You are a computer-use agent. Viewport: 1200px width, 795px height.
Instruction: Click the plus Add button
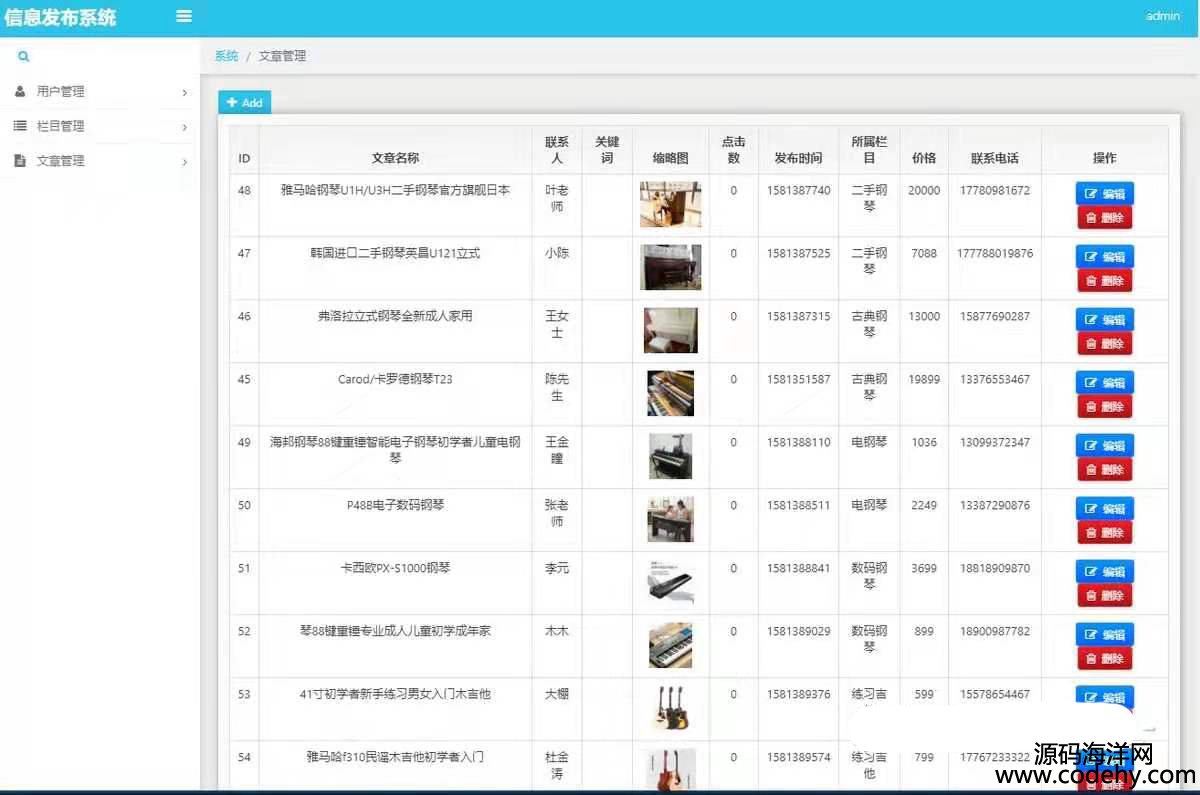(x=244, y=102)
